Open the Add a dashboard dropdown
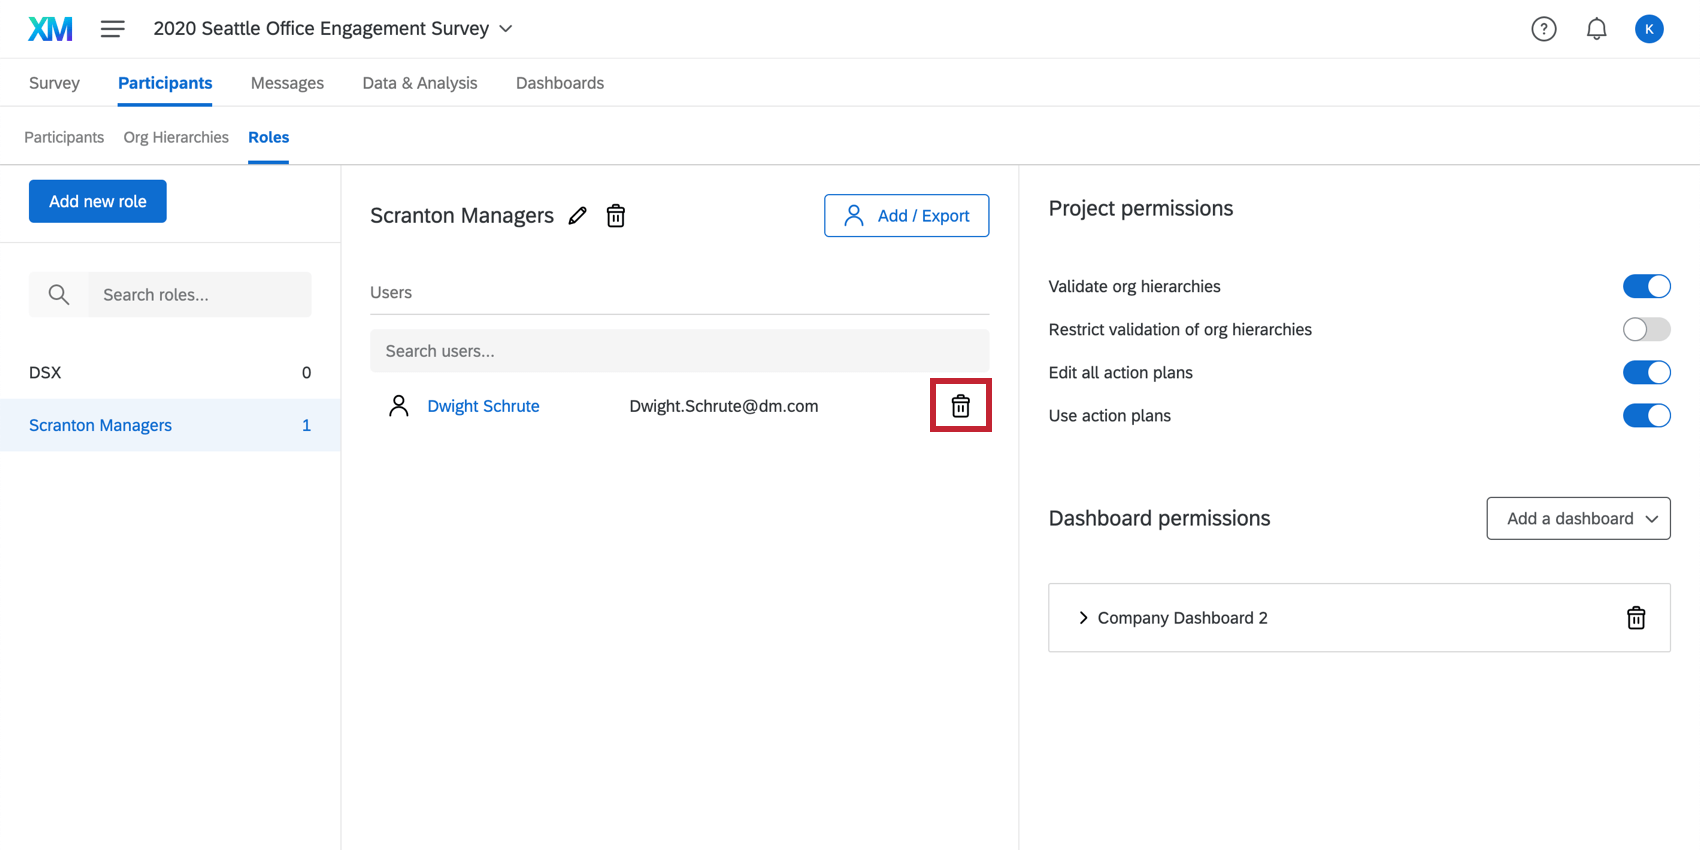The width and height of the screenshot is (1700, 850). [x=1578, y=518]
